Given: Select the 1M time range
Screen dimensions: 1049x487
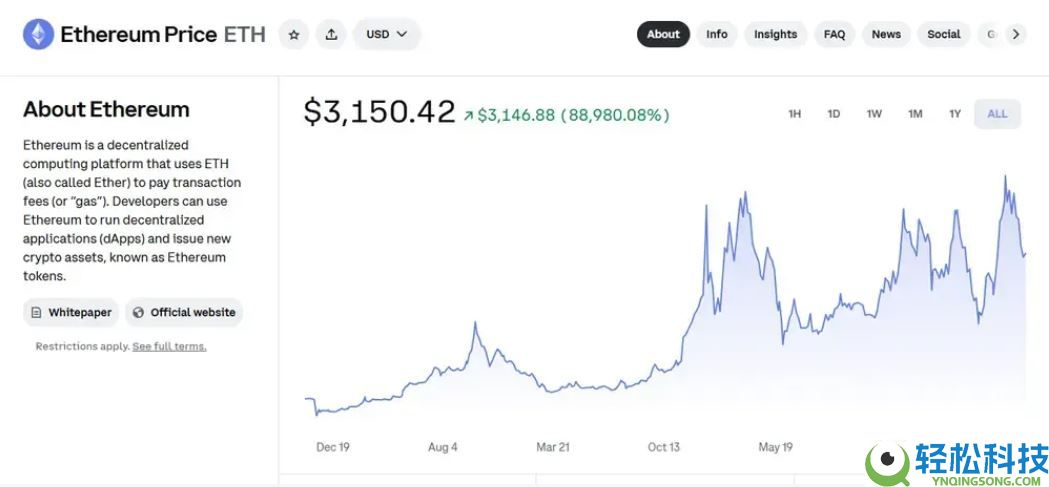Looking at the screenshot, I should [915, 114].
